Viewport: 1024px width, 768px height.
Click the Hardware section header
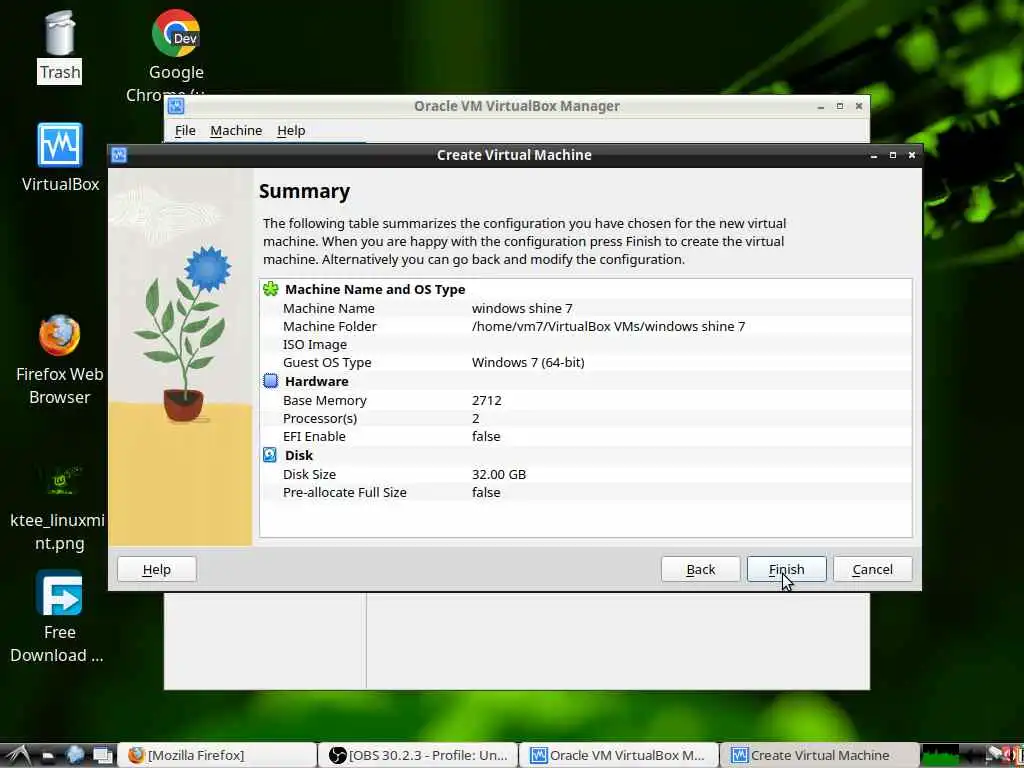[317, 381]
